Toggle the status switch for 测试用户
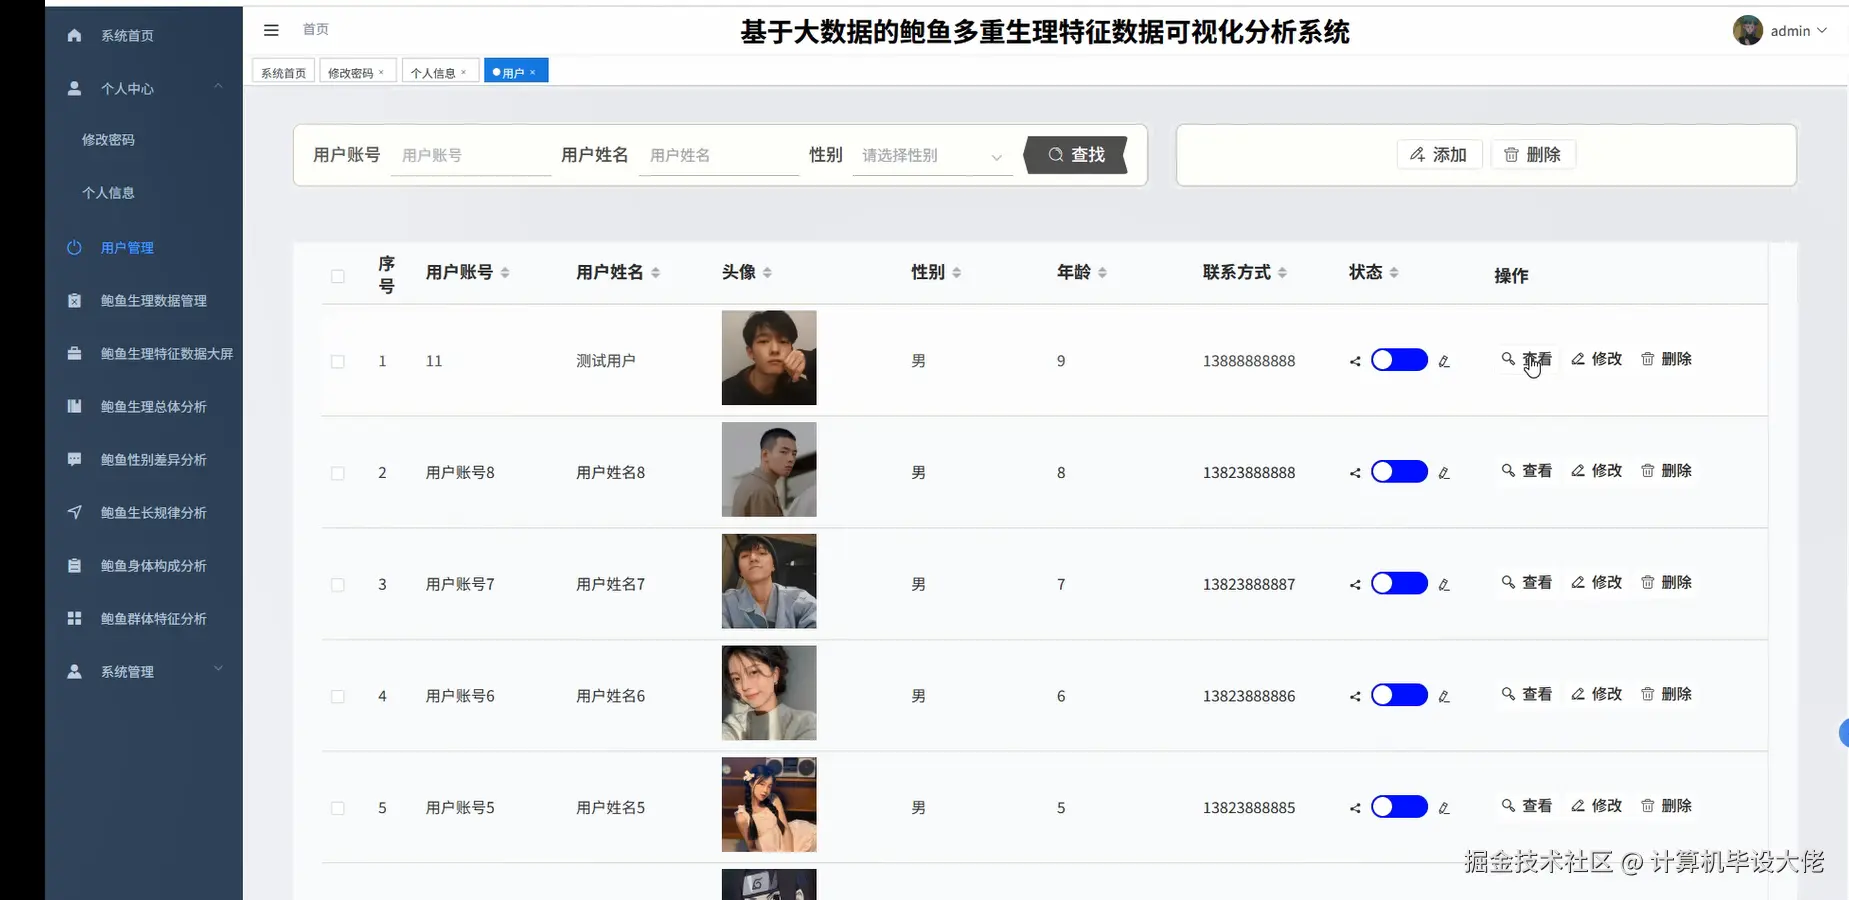The height and width of the screenshot is (900, 1849). point(1398,360)
